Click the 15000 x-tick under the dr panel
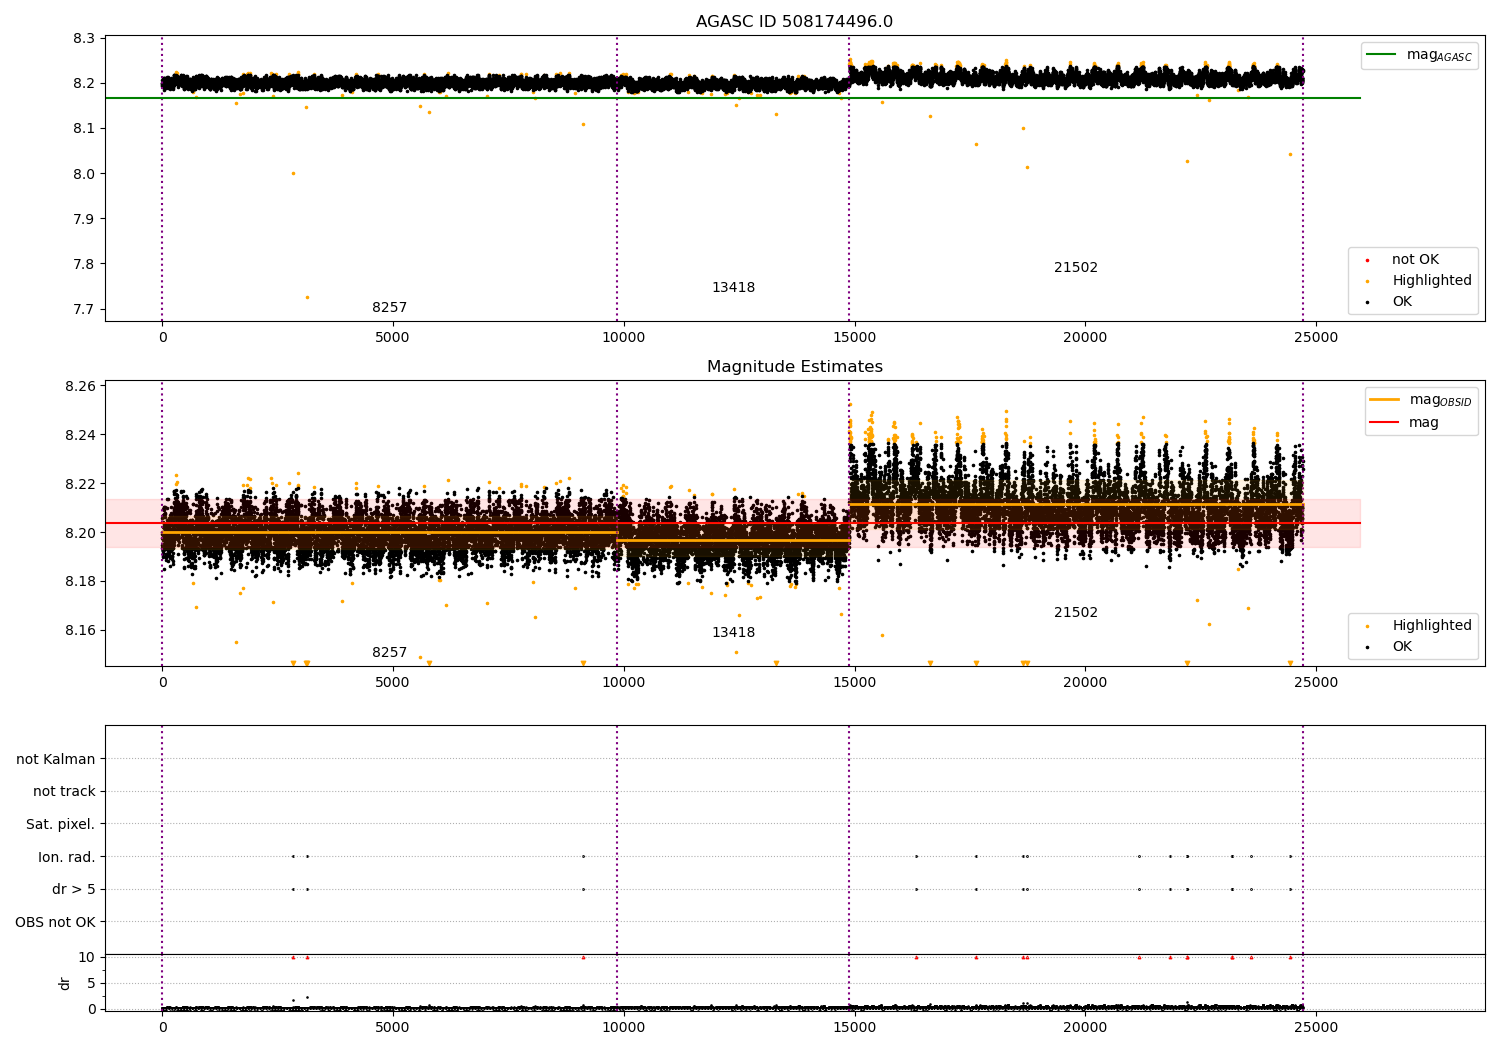 point(854,1027)
